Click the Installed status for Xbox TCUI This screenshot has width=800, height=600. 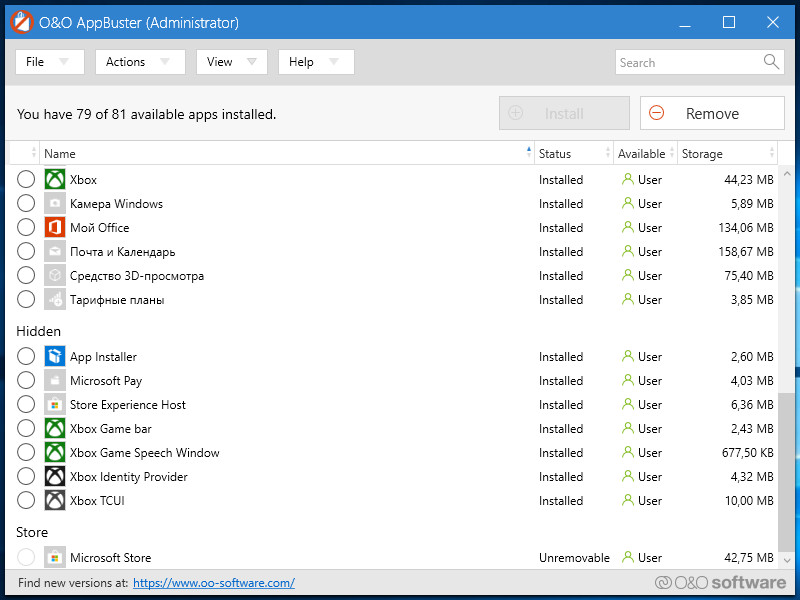pyautogui.click(x=561, y=501)
